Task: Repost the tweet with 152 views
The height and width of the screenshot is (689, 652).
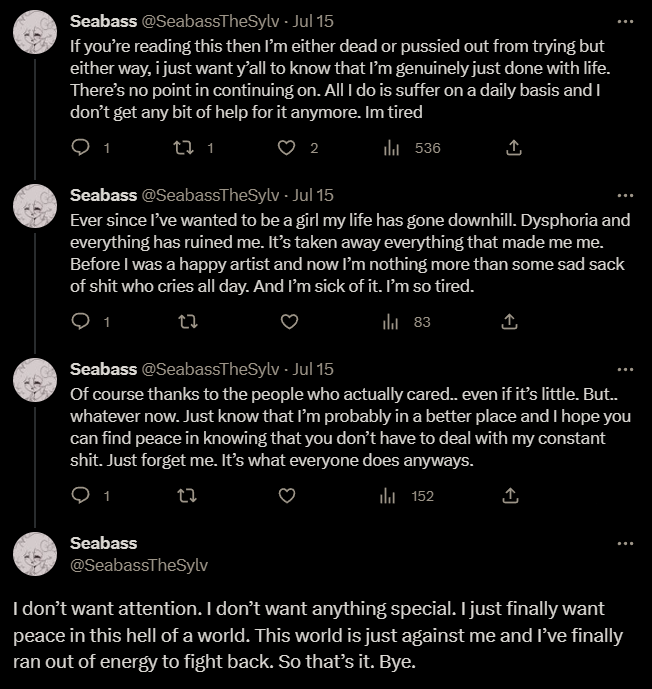Action: tap(185, 495)
